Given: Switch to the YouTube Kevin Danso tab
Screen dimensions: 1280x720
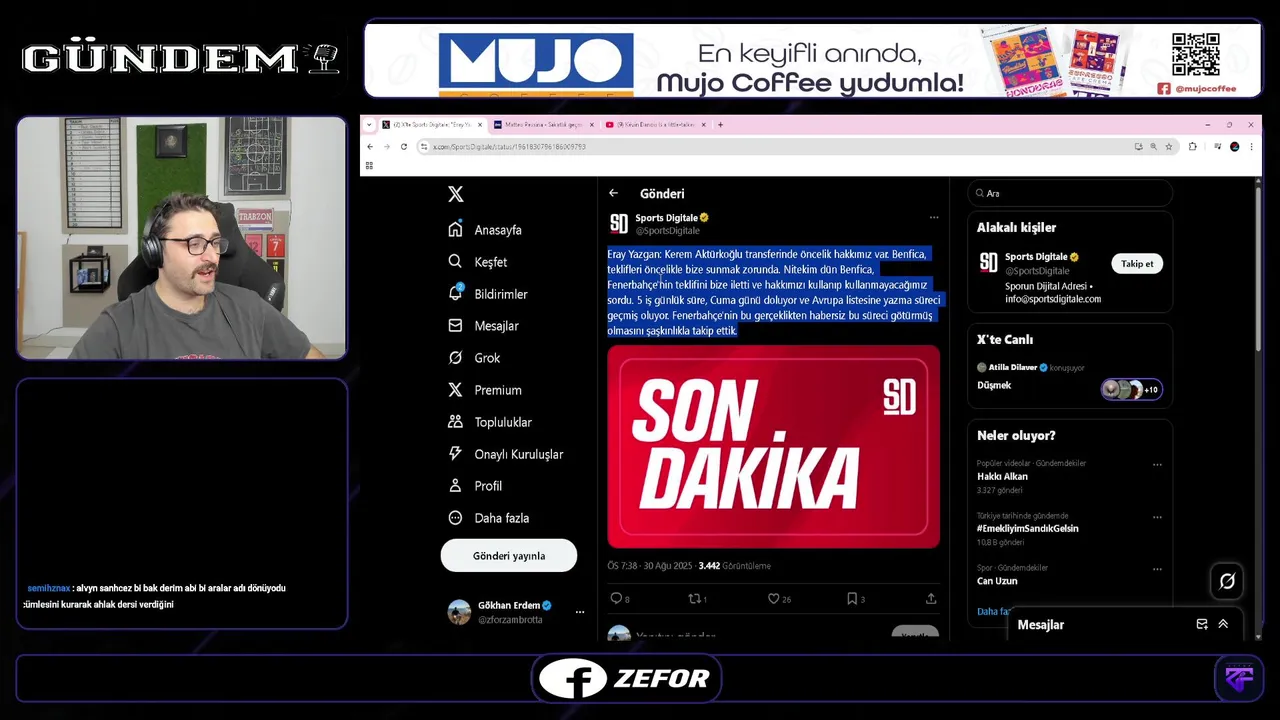Looking at the screenshot, I should [x=655, y=125].
